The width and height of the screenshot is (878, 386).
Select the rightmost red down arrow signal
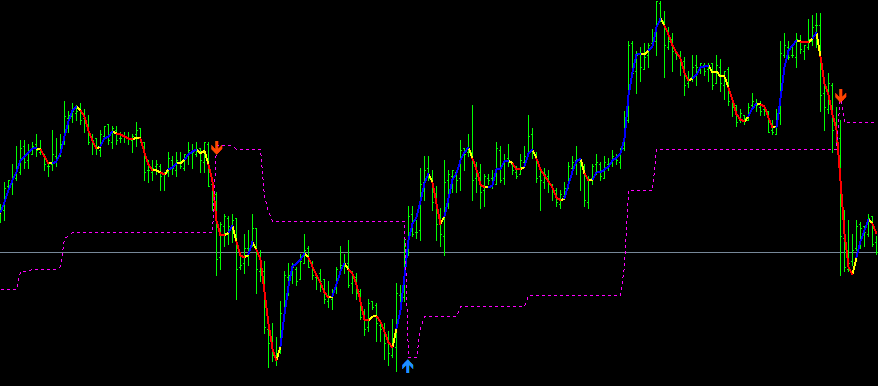click(x=840, y=96)
